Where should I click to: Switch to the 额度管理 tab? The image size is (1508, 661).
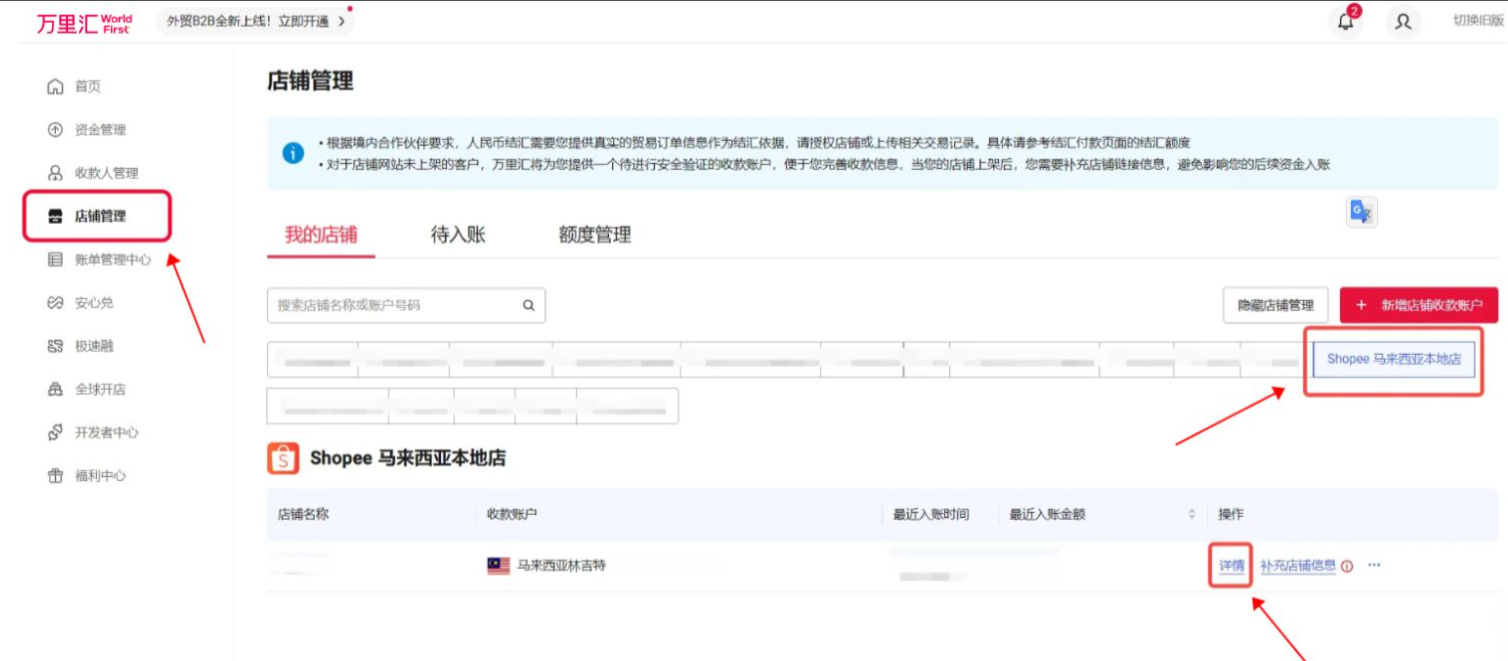pyautogui.click(x=595, y=235)
